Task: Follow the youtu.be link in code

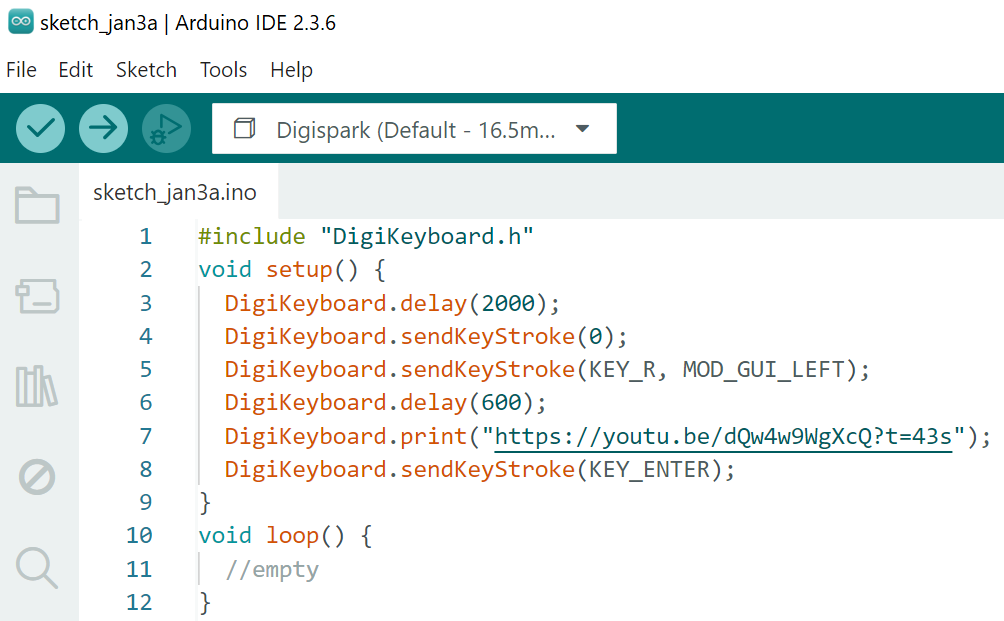Action: 723,436
